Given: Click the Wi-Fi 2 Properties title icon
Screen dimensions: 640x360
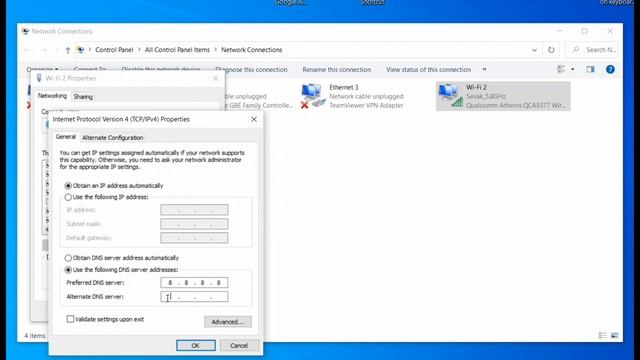Looking at the screenshot, I should pyautogui.click(x=39, y=78).
